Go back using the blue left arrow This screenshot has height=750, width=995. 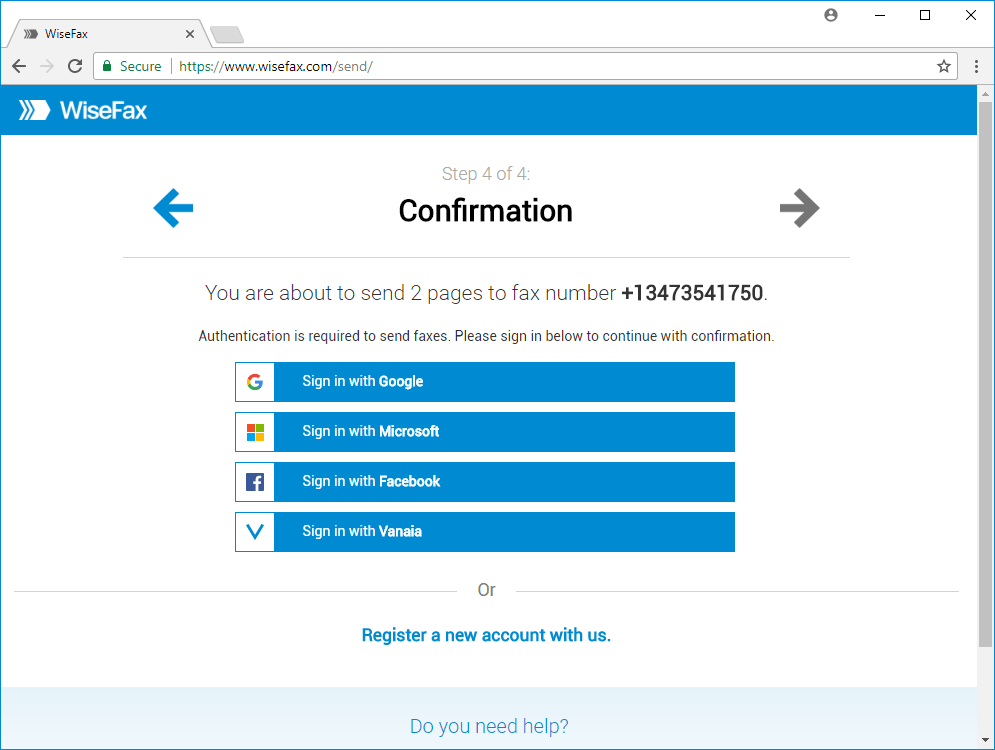pyautogui.click(x=173, y=208)
